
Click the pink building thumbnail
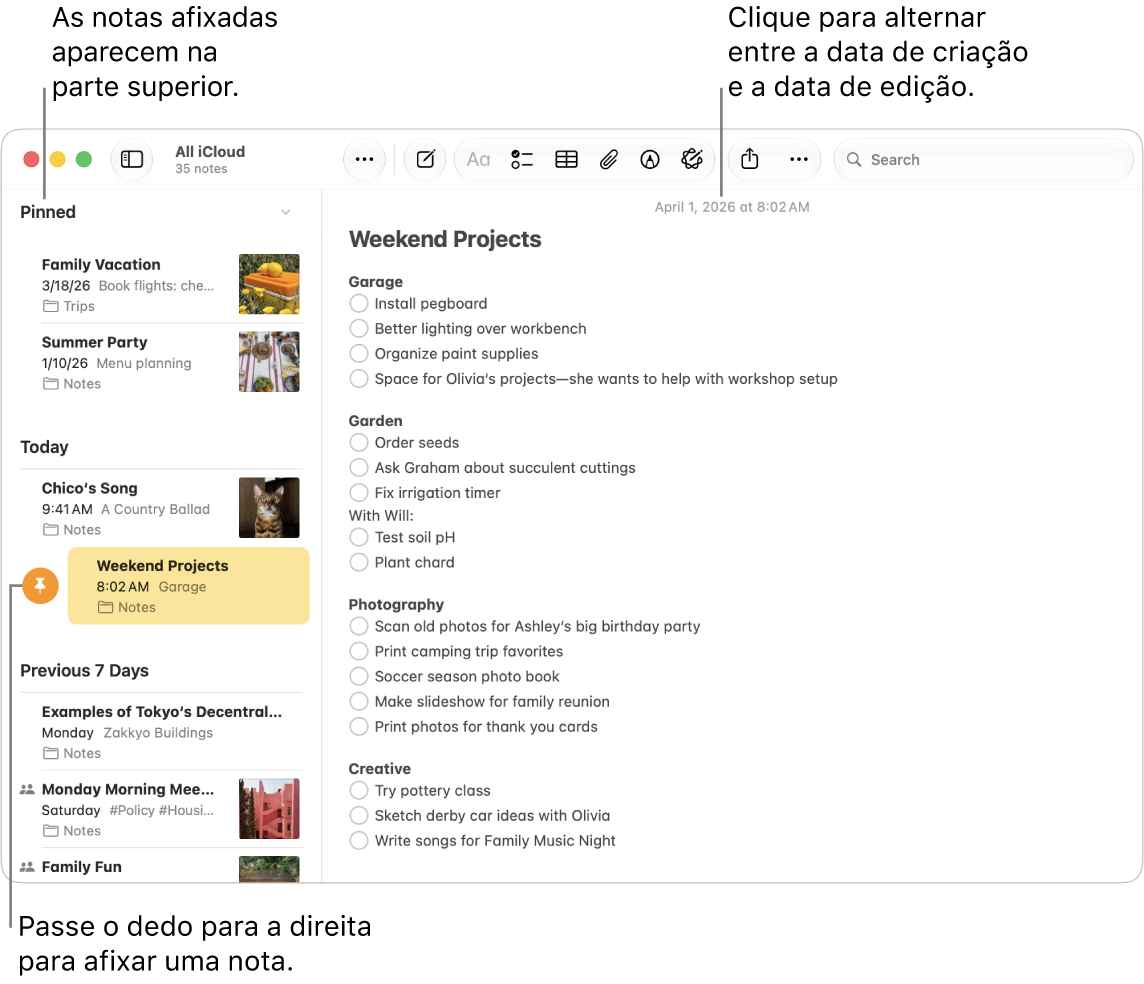(x=269, y=808)
